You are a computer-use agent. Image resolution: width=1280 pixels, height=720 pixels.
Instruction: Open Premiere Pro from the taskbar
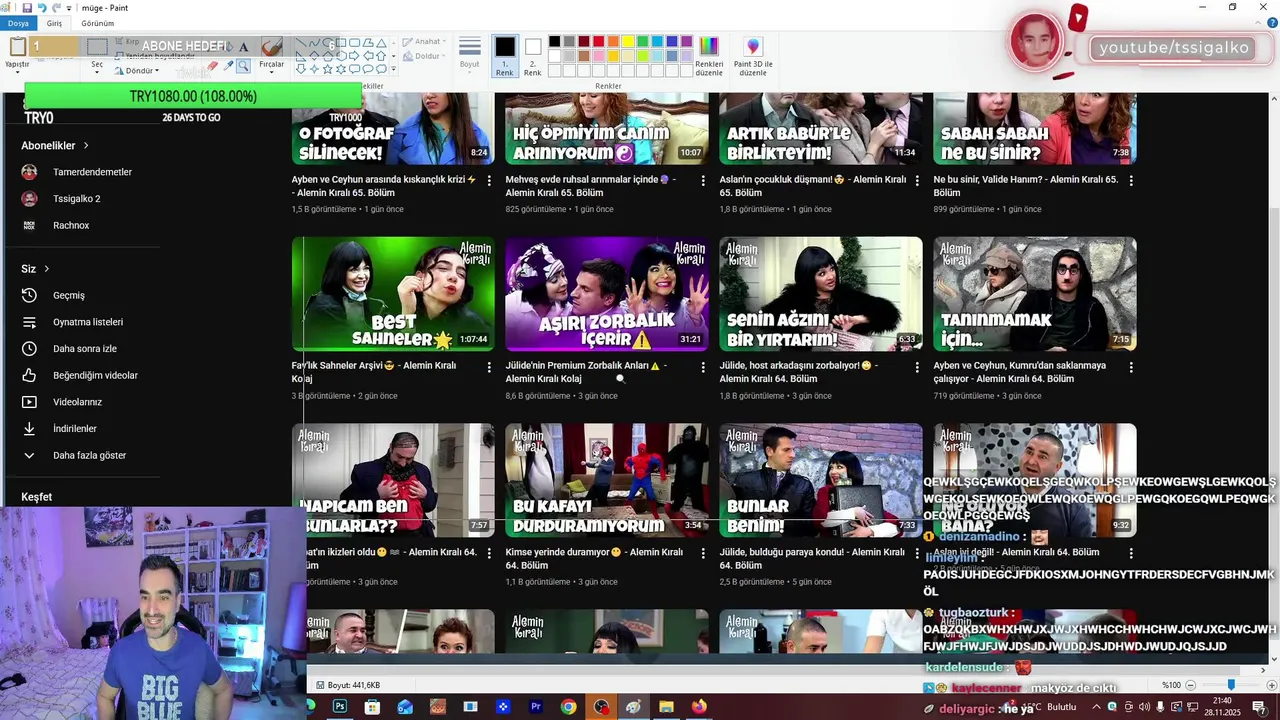coord(535,707)
